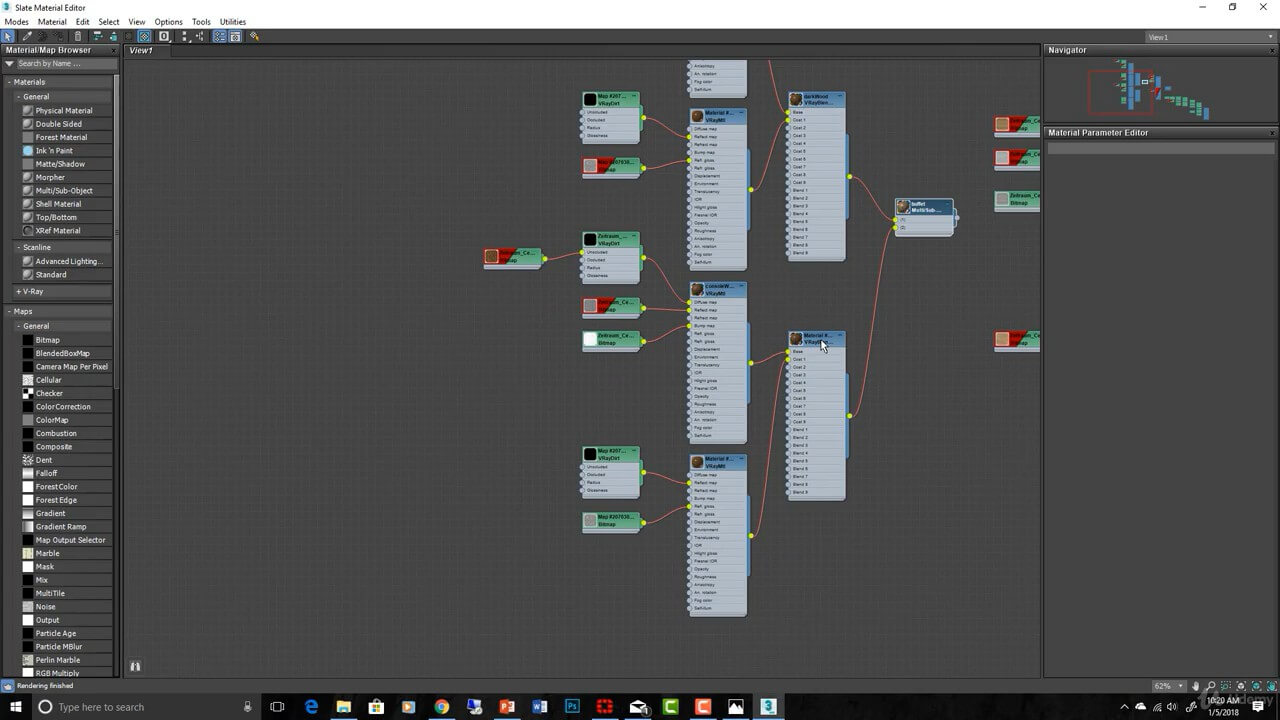Activate Zoom Region tool
1280x720 pixels.
pos(1225,686)
